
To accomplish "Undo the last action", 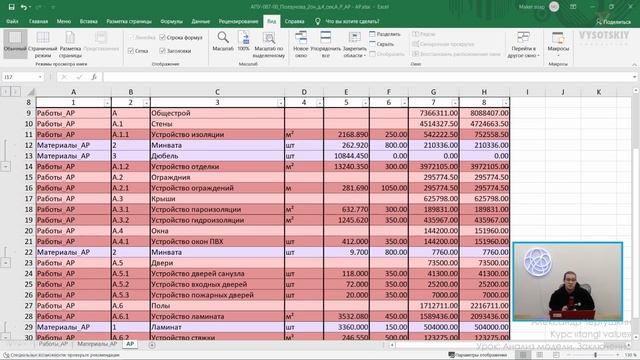I will (24, 7).
